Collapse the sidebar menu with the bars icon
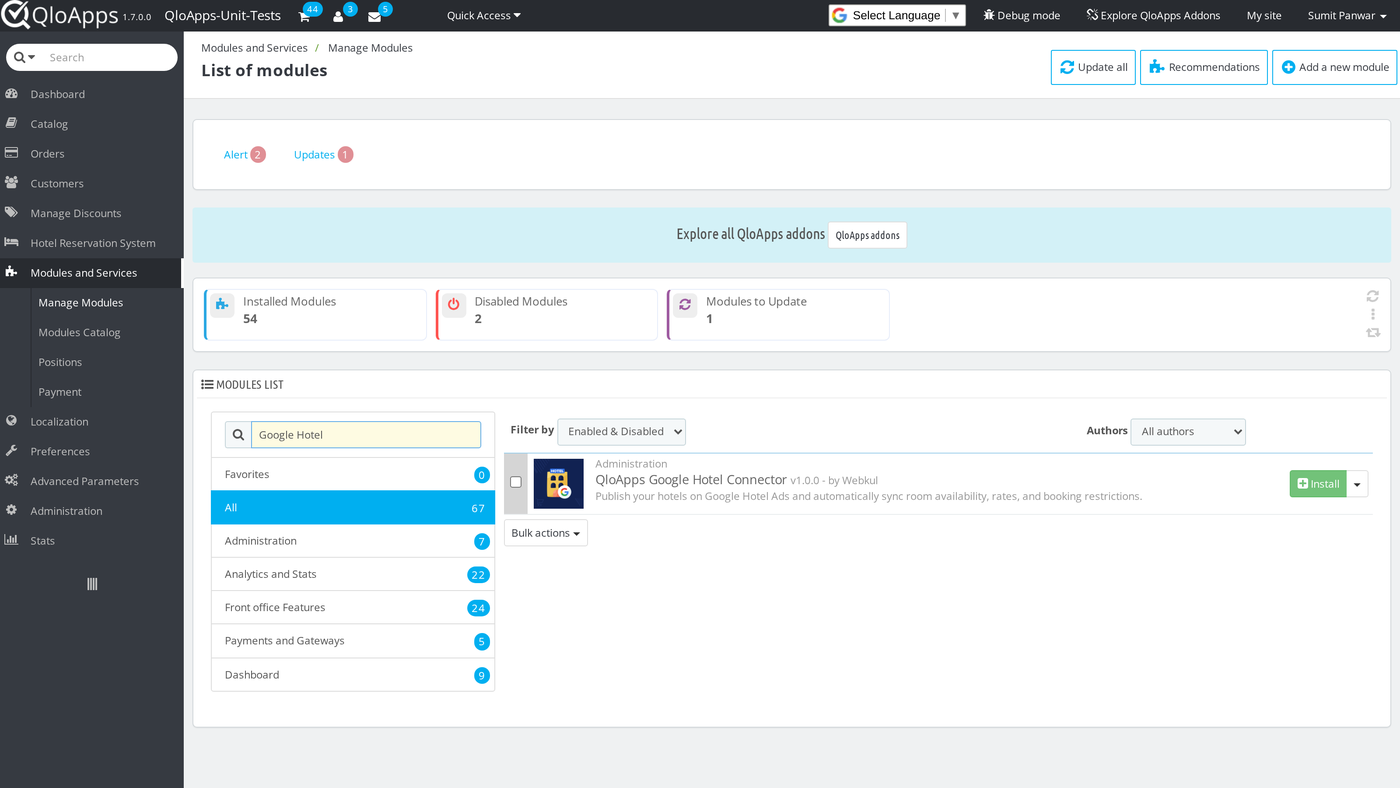Image resolution: width=1400 pixels, height=788 pixels. [x=92, y=584]
